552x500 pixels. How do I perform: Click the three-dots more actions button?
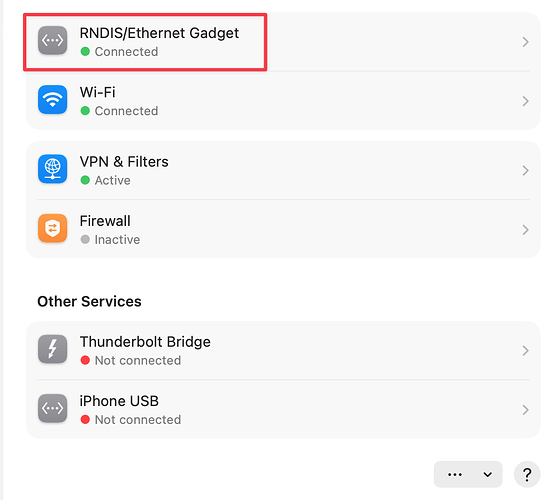[x=454, y=474]
